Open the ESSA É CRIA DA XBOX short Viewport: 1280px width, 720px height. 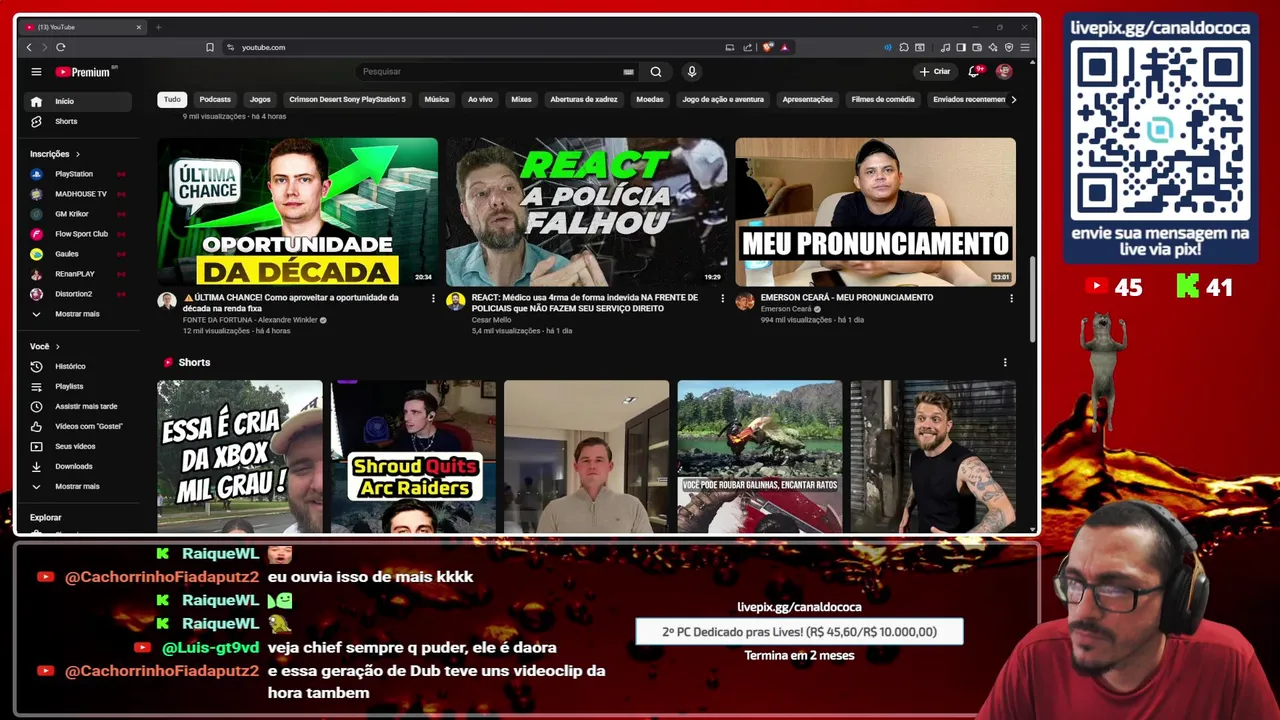(x=240, y=456)
